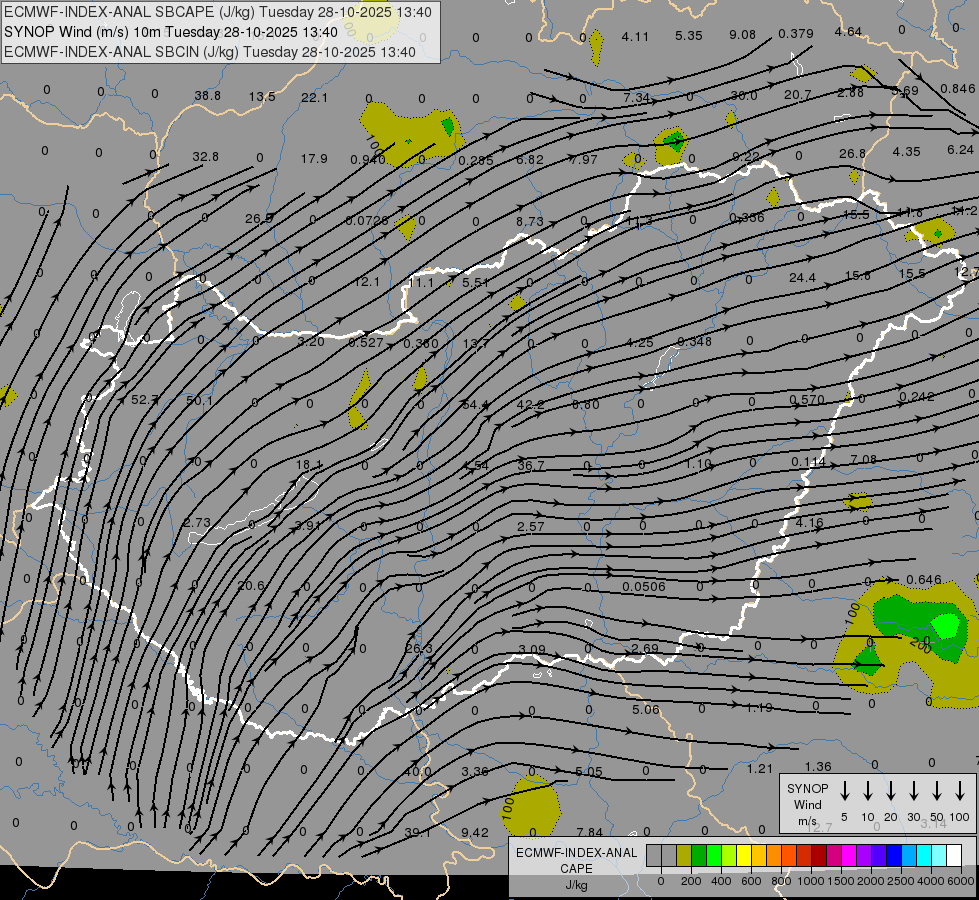979x900 pixels.
Task: Click the map value 9.08
Action: [x=742, y=34]
